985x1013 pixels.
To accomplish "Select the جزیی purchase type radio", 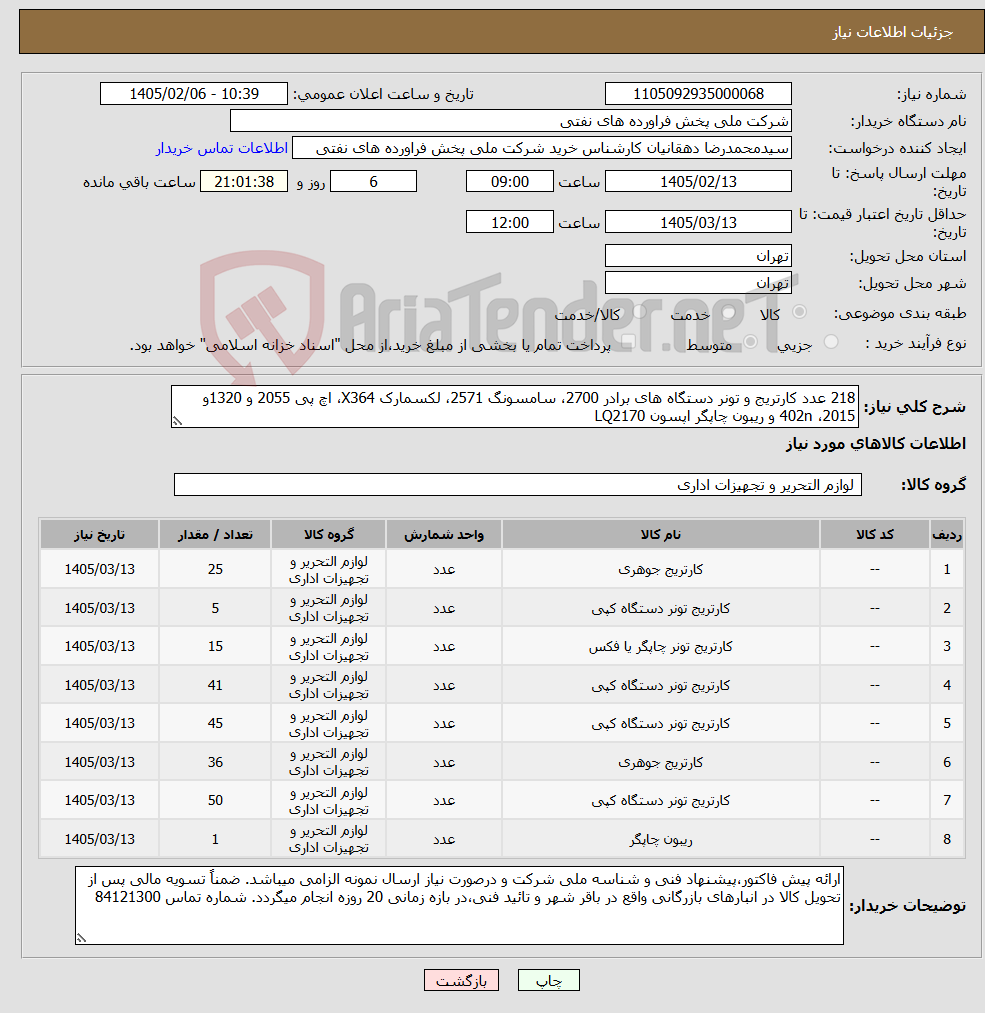I will click(x=831, y=341).
